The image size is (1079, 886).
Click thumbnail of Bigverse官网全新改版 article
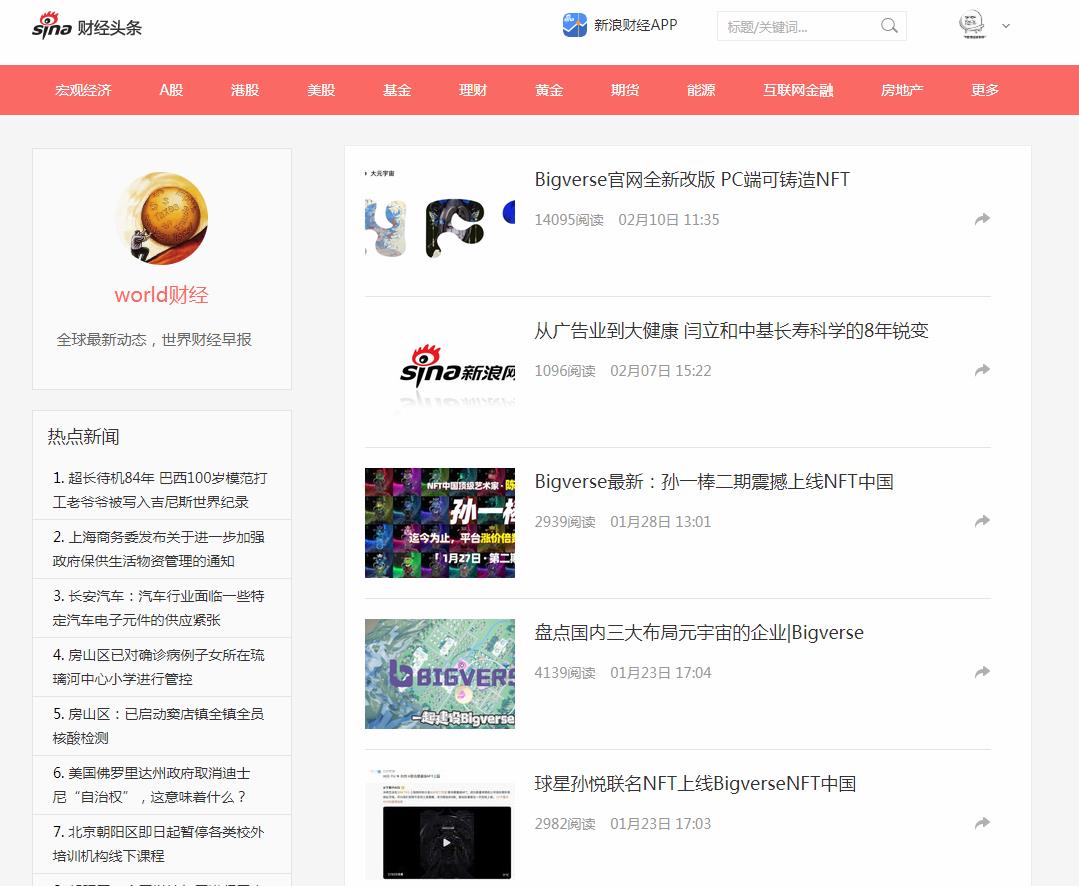click(440, 221)
